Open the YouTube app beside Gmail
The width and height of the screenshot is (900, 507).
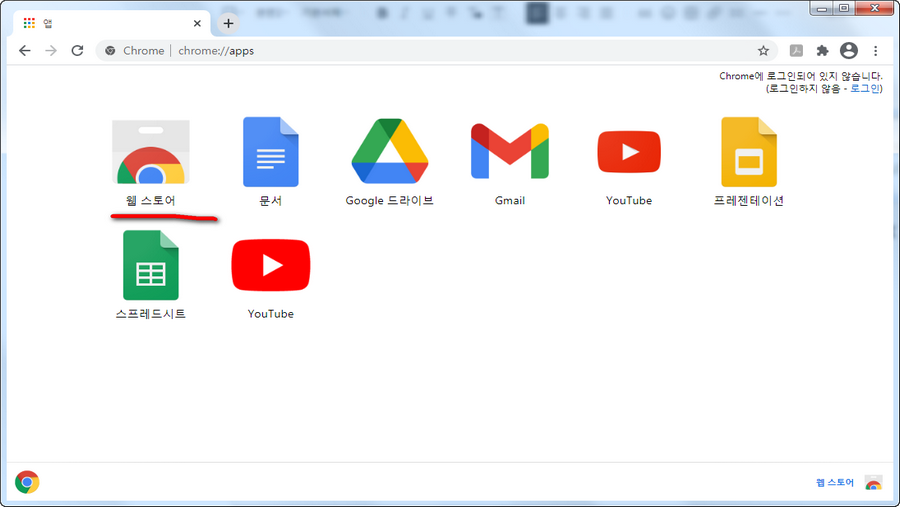[629, 152]
